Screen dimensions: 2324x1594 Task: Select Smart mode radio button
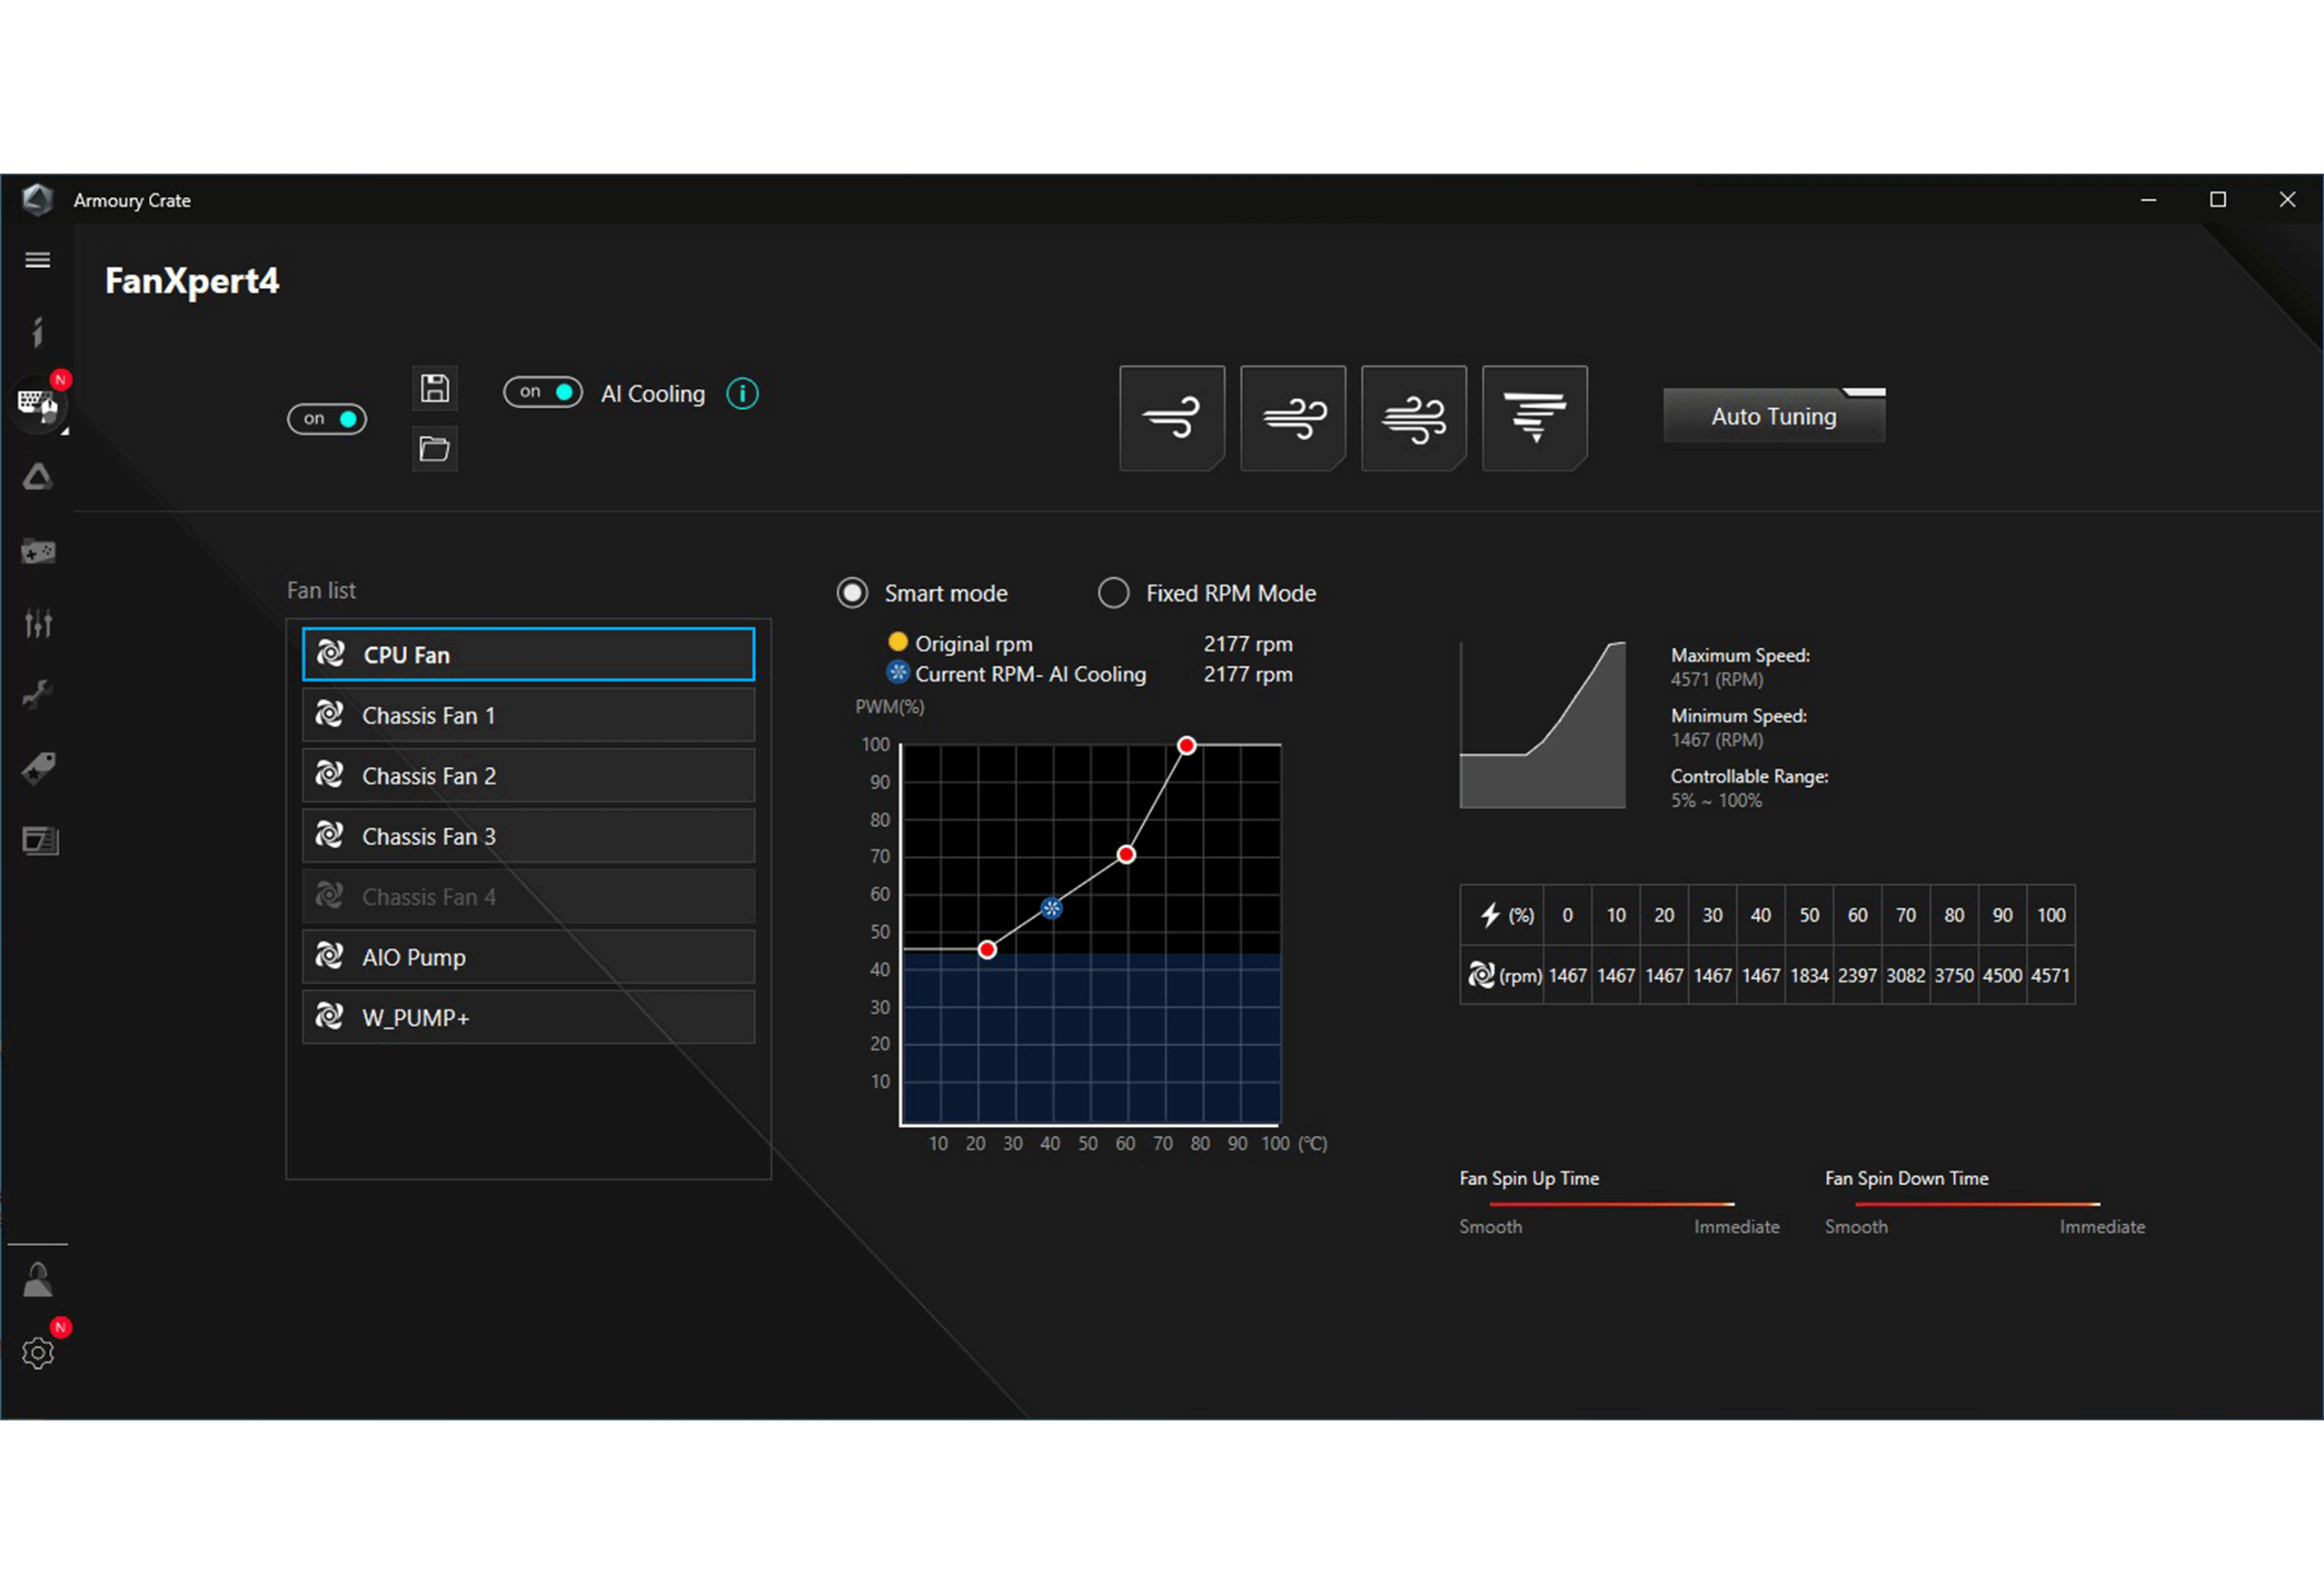tap(852, 593)
